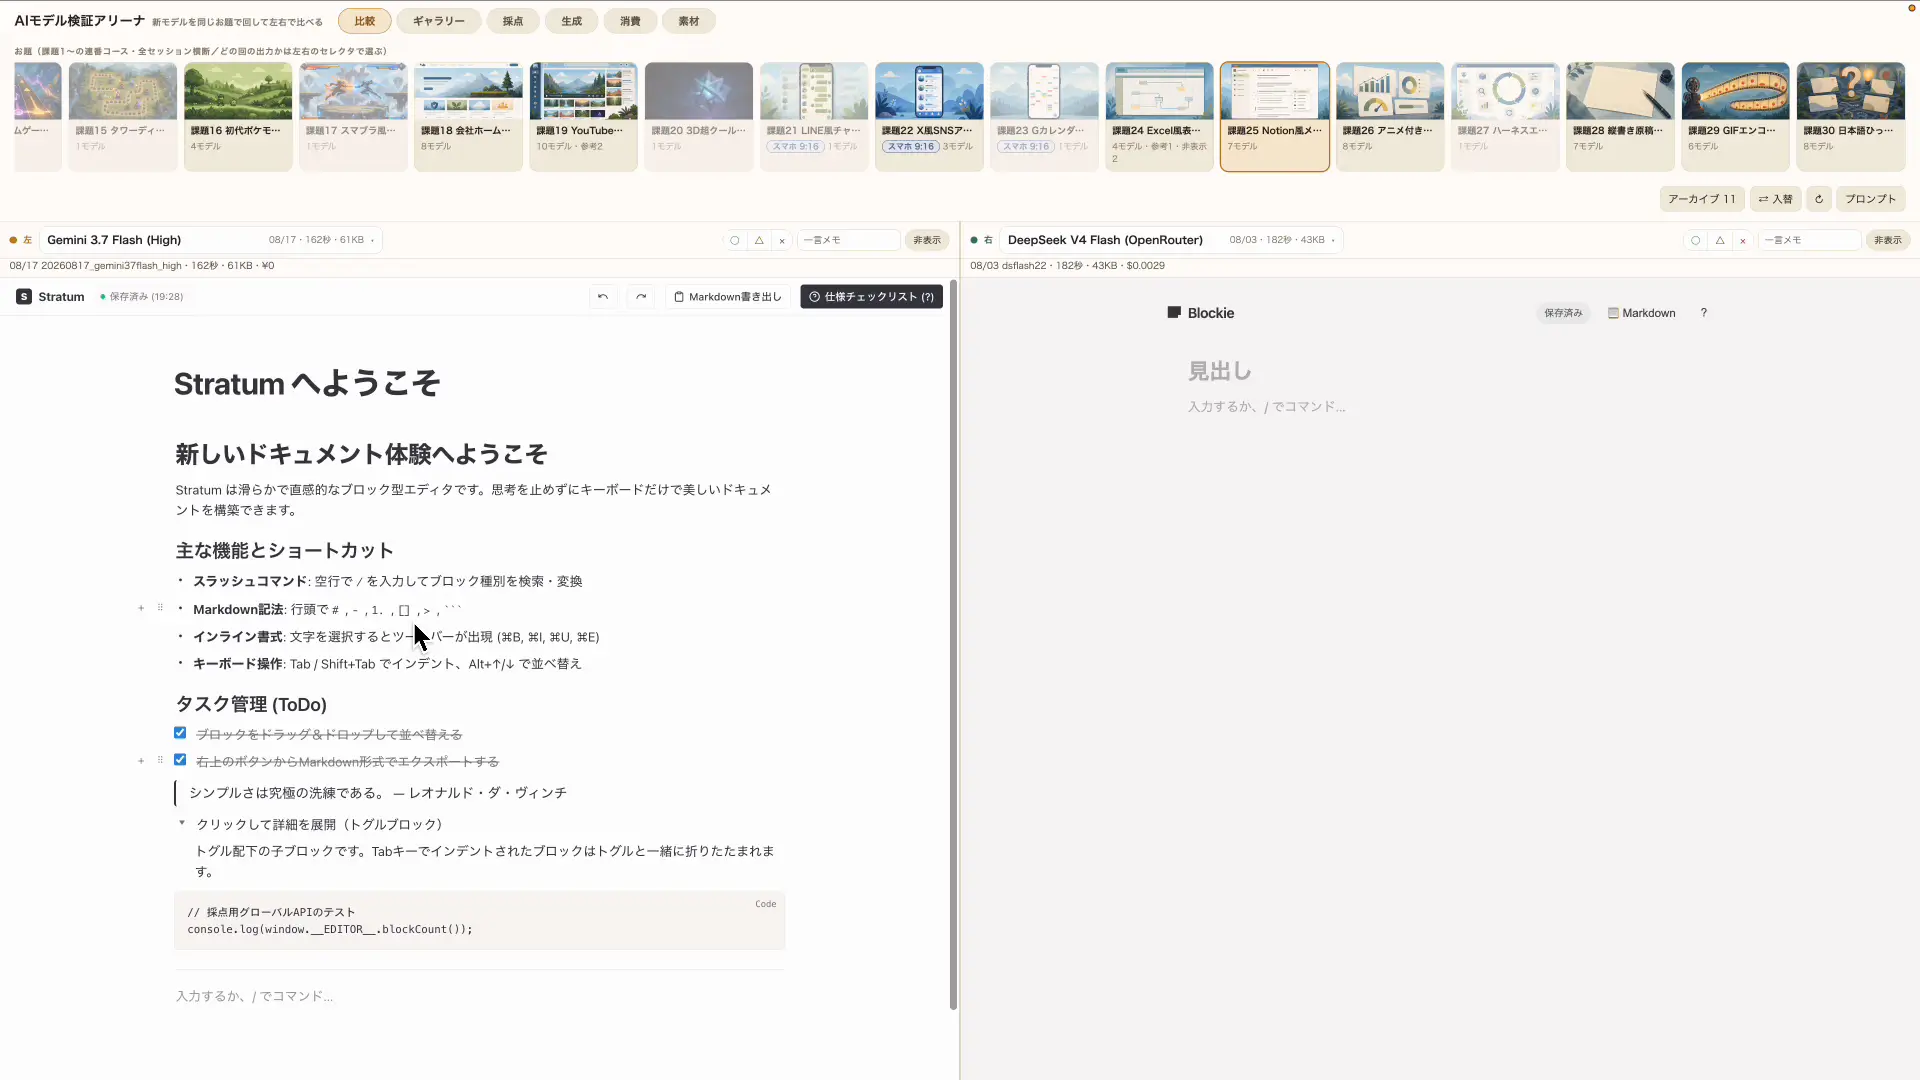This screenshot has width=1920, height=1080.
Task: Select 課題30 日本語ひっ thumbnail card
Action: [x=1851, y=116]
